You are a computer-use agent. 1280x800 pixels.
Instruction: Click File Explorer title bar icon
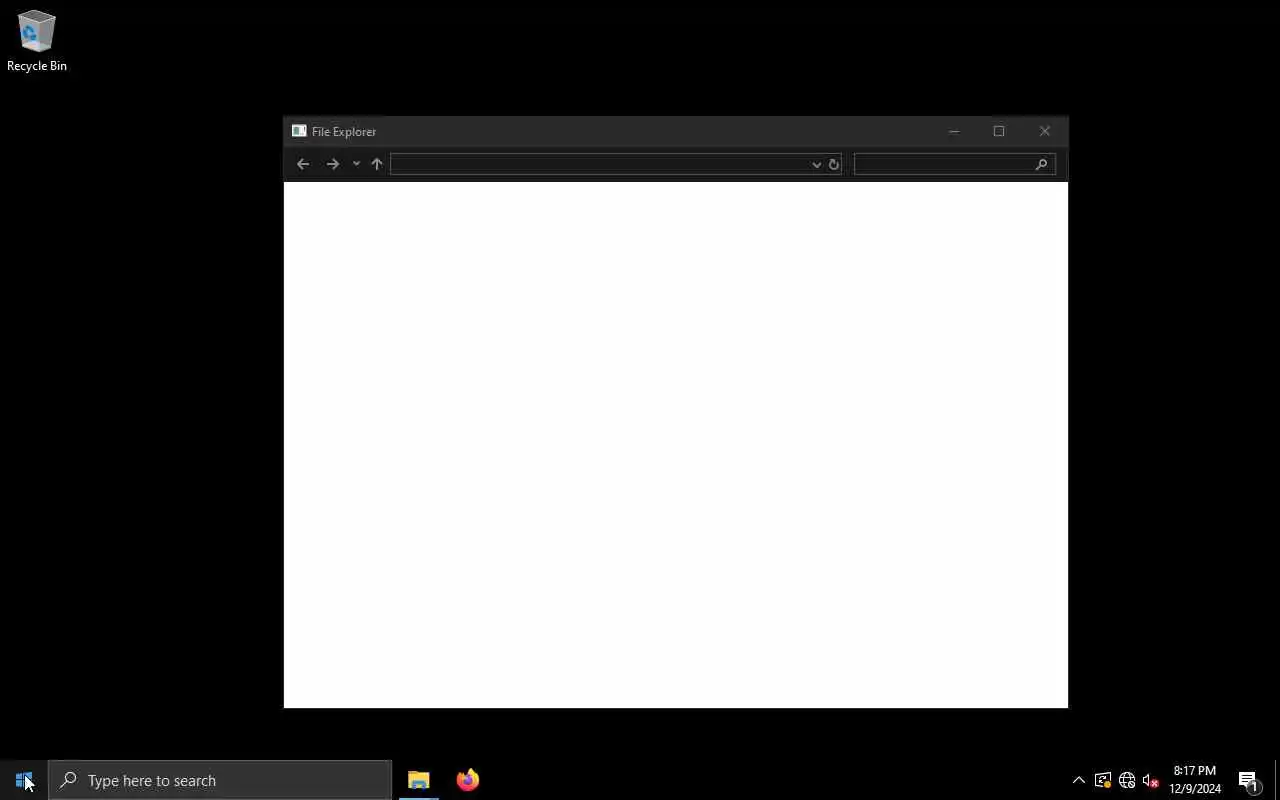coord(299,131)
